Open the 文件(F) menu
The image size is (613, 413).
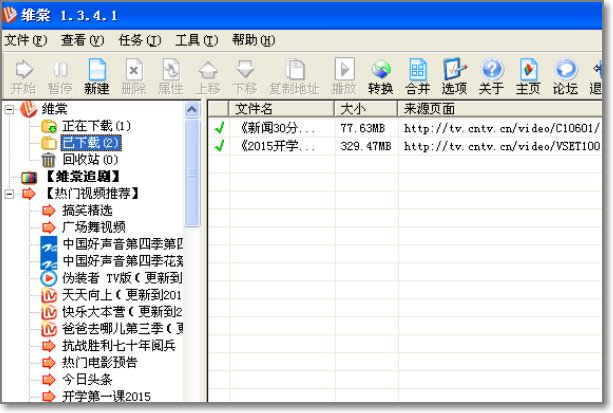(26, 40)
